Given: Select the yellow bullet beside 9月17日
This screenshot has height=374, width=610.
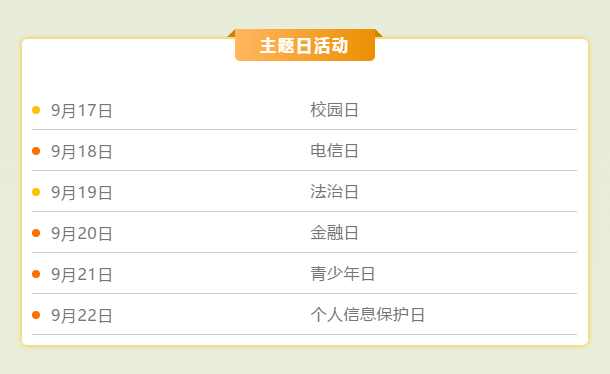Looking at the screenshot, I should [x=36, y=110].
